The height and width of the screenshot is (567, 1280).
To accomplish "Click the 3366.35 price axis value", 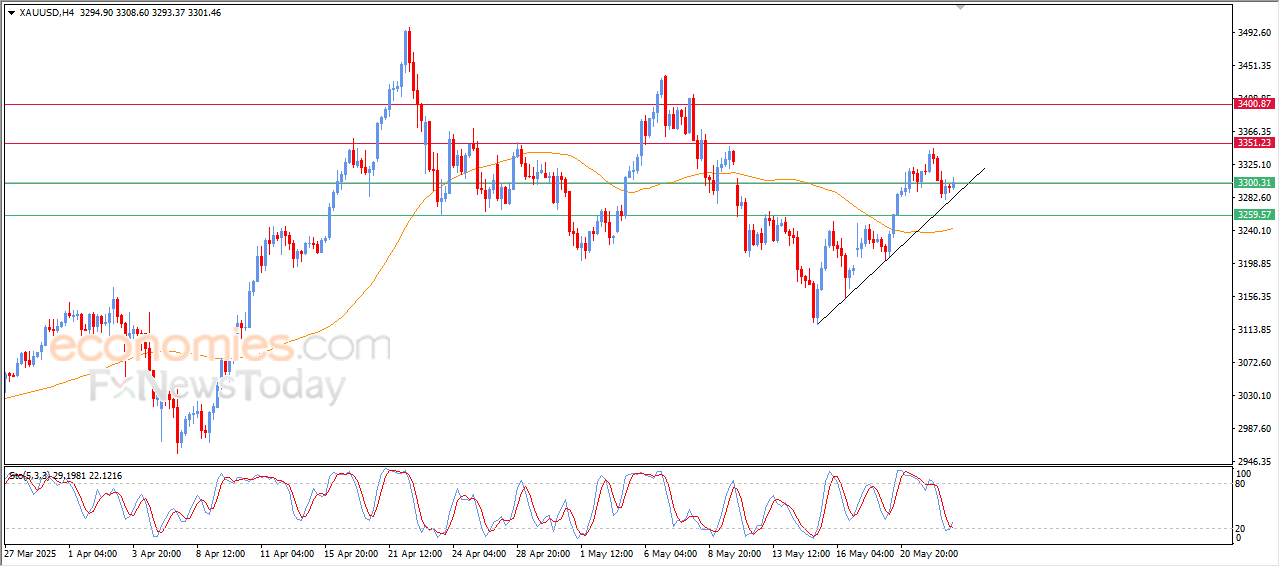I will pyautogui.click(x=1254, y=132).
